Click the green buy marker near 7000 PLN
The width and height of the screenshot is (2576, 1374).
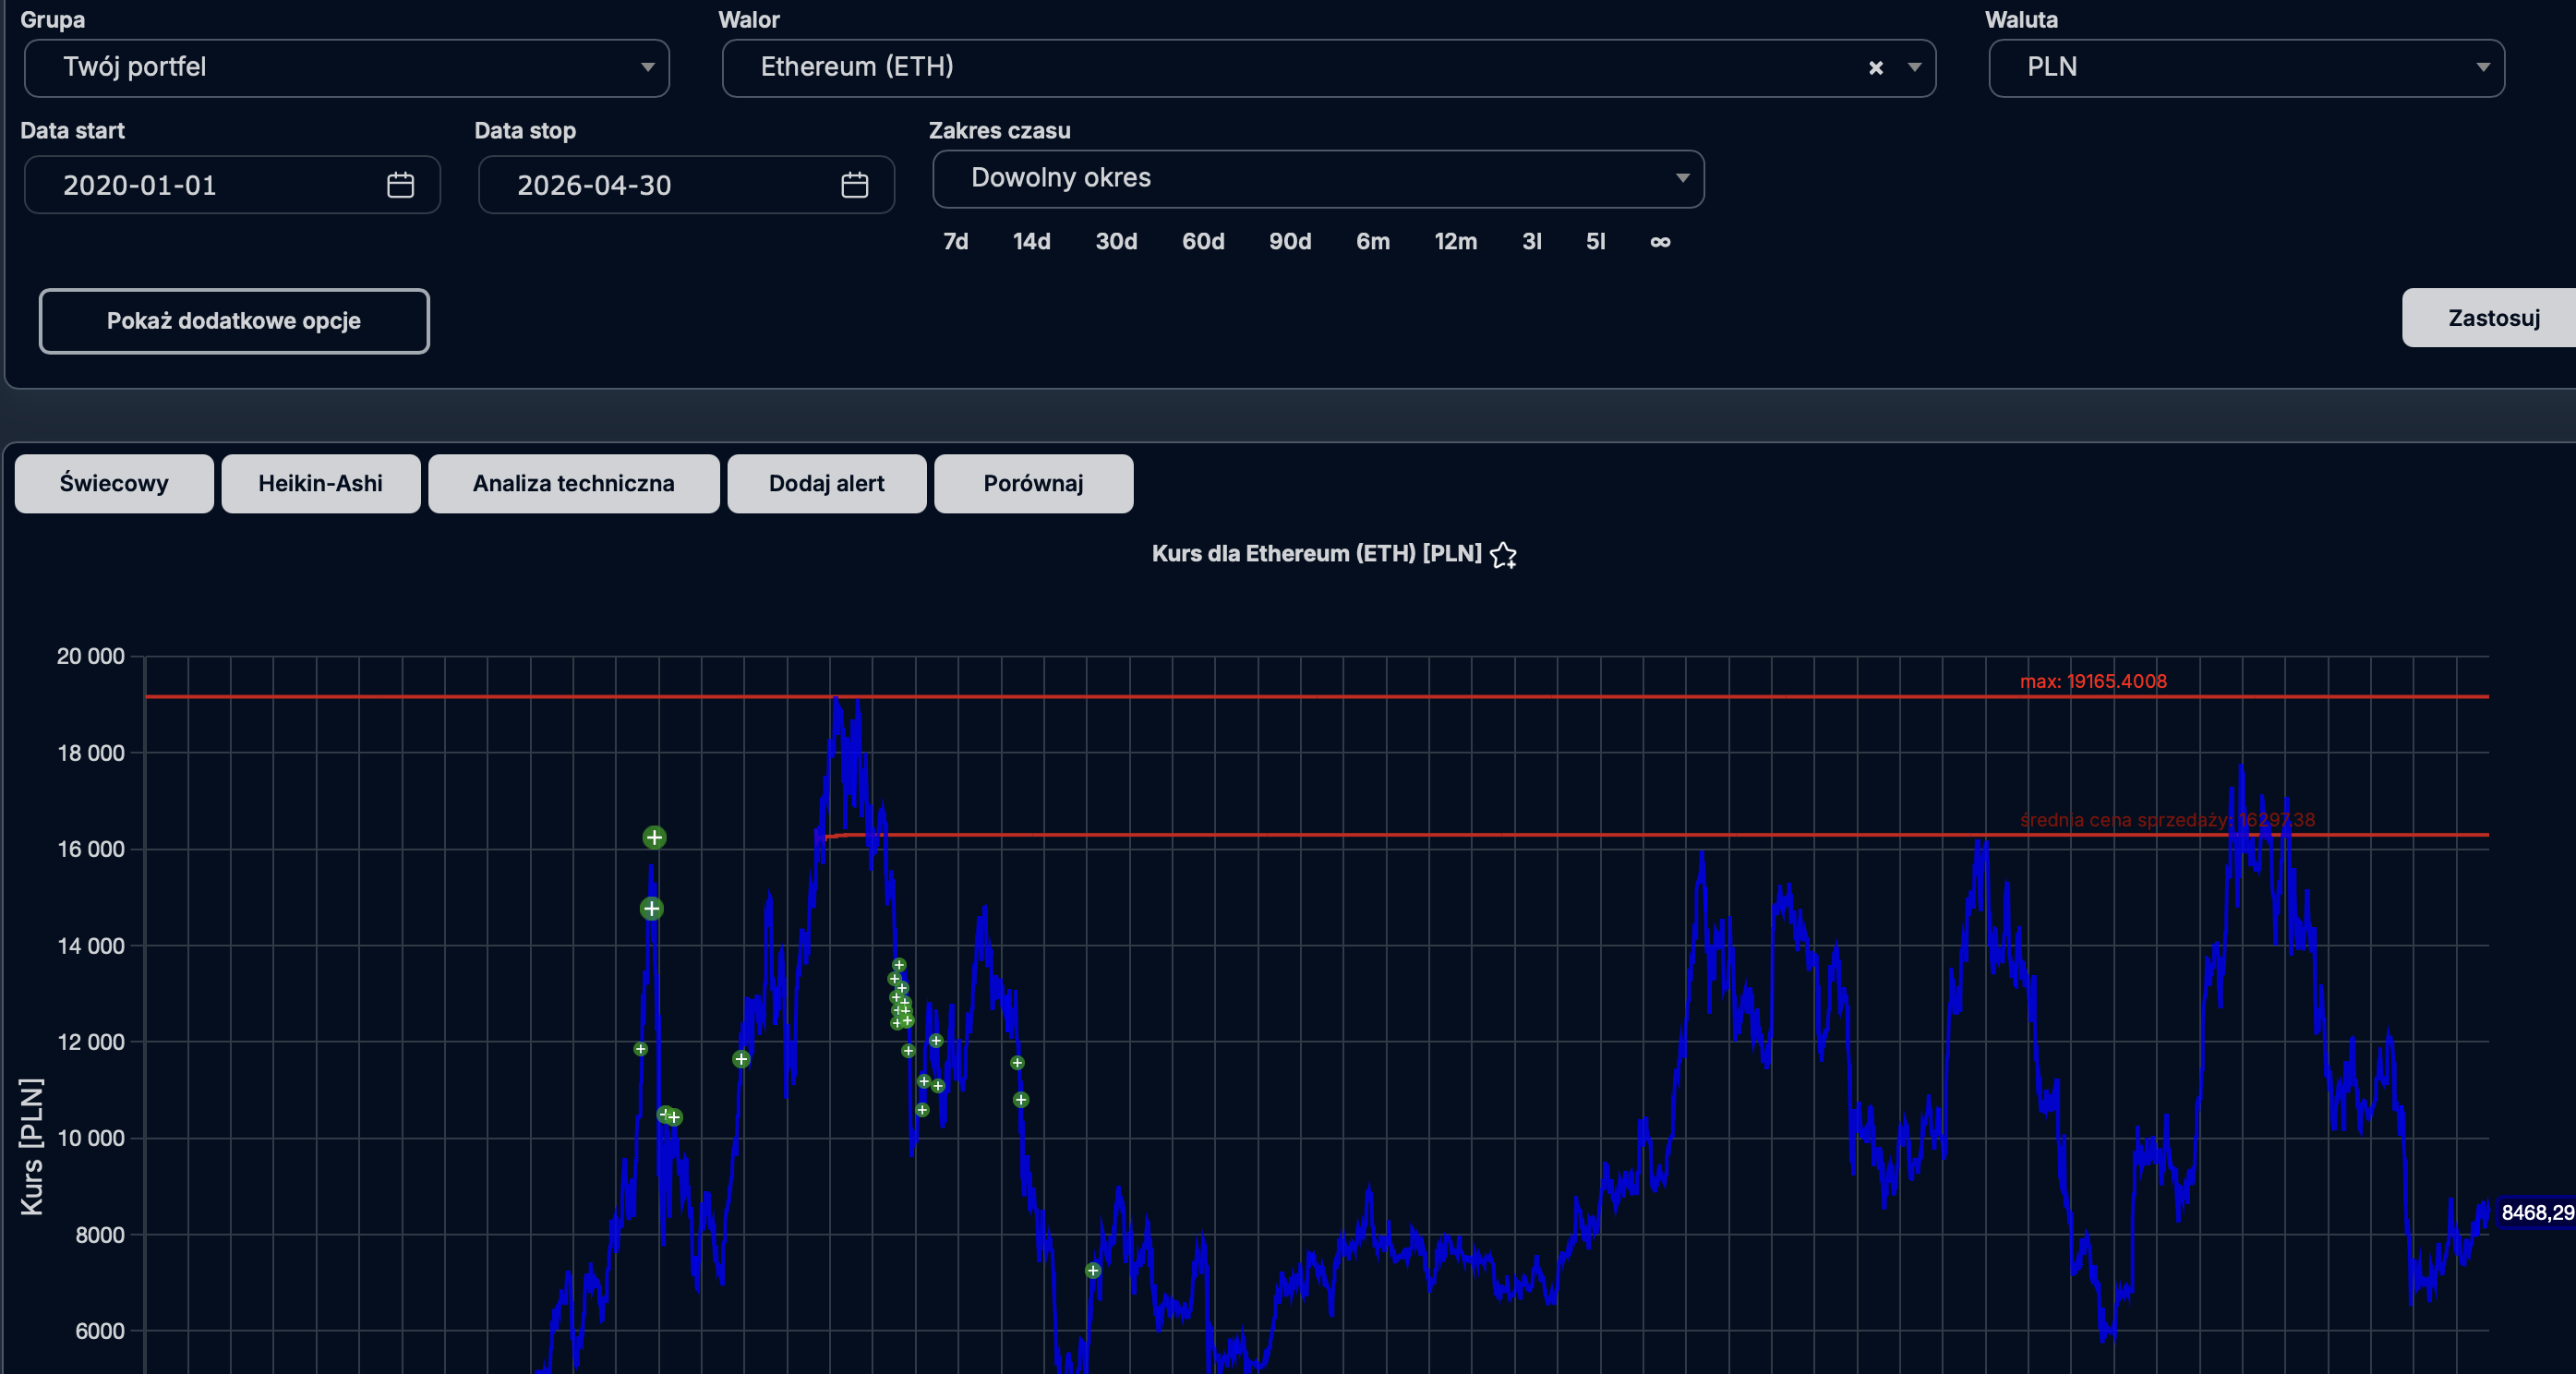point(1093,1270)
